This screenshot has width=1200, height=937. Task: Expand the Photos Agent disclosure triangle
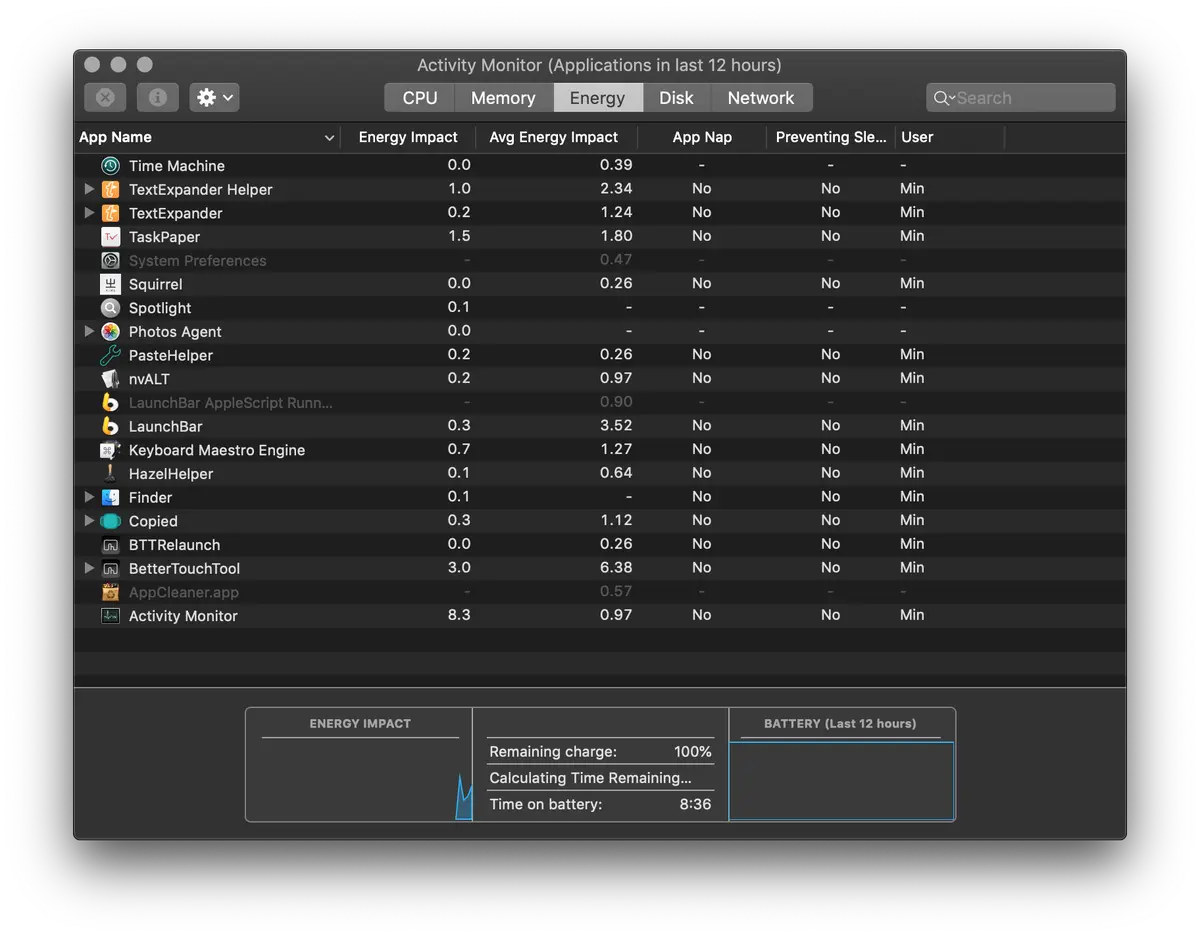coord(89,331)
